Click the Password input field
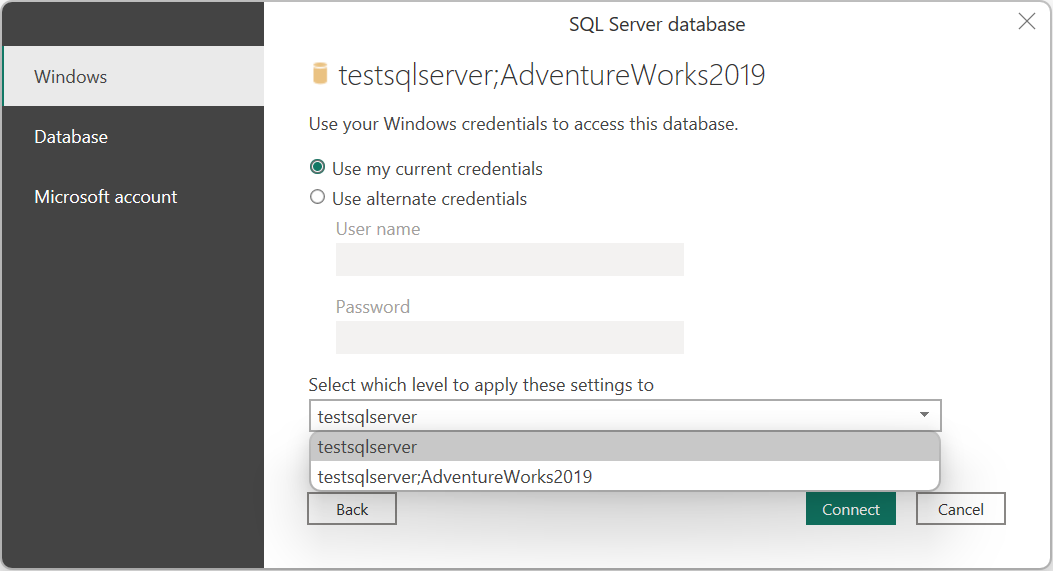1053x571 pixels. click(x=510, y=337)
